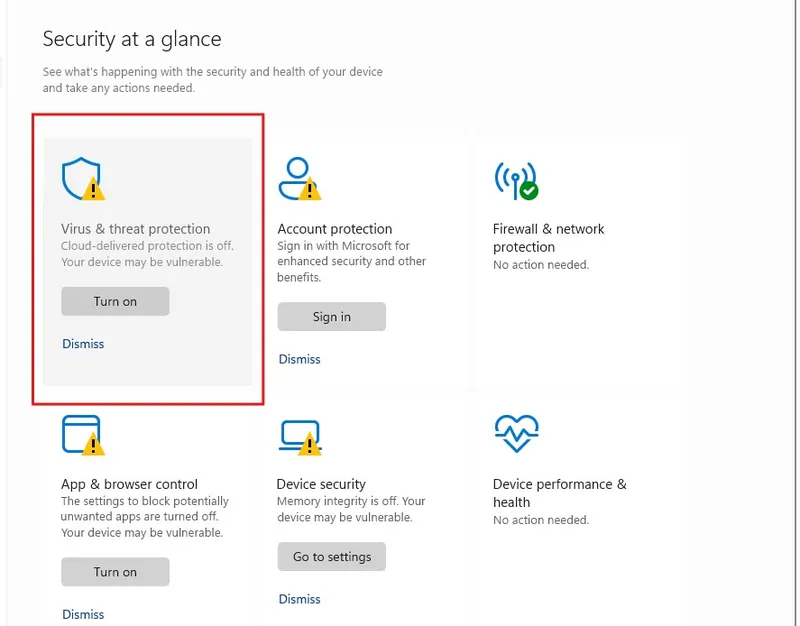
Task: Select the Device security heading
Action: coord(321,484)
